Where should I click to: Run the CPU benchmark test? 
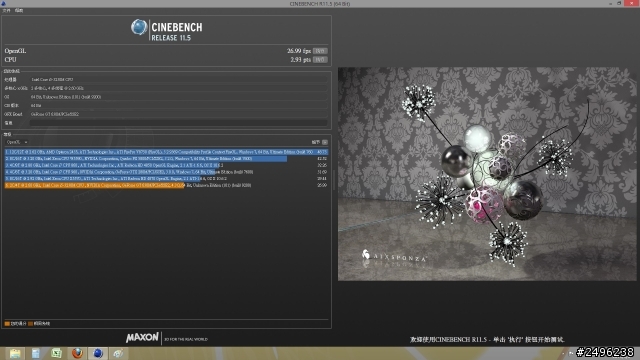tap(320, 60)
